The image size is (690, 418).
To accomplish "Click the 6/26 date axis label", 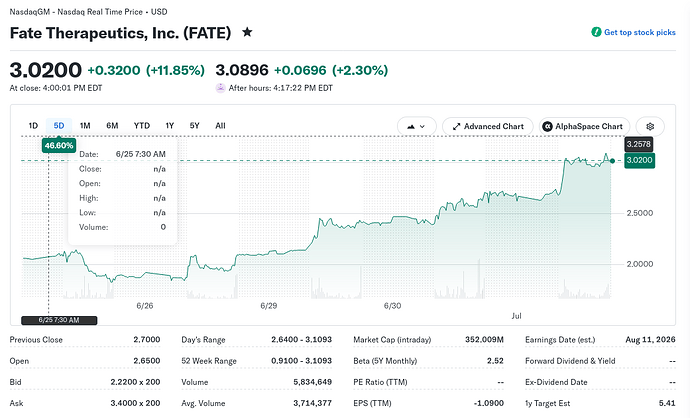I will pos(145,306).
